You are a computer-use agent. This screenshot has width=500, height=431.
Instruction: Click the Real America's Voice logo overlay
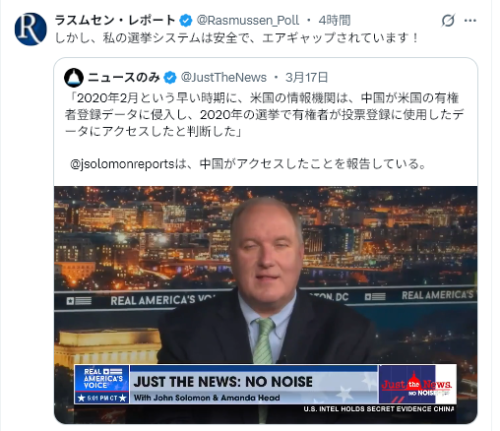102,384
